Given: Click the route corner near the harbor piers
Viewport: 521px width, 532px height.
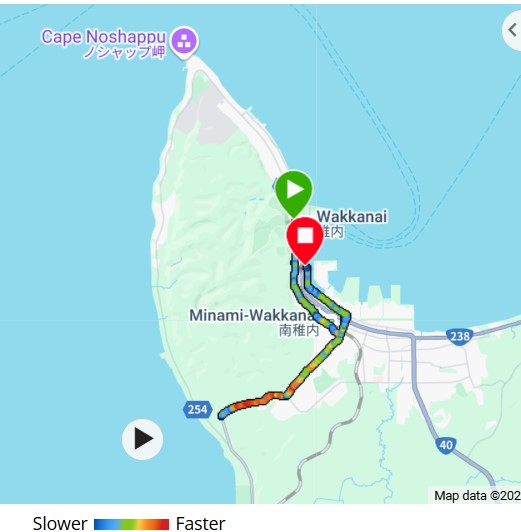Looking at the screenshot, I should click(x=346, y=316).
